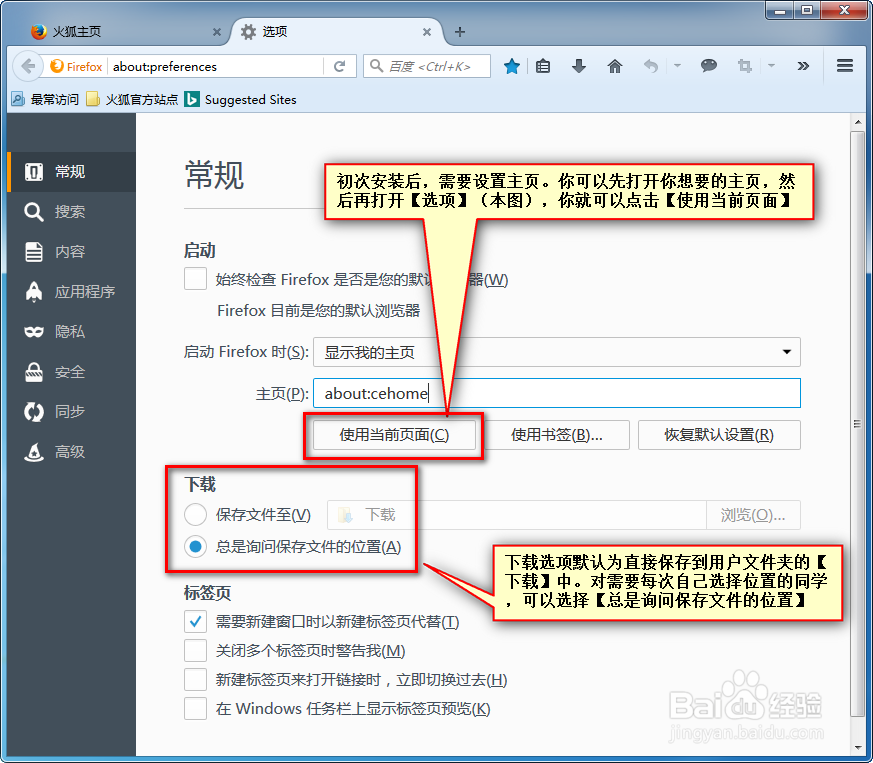
Task: Expand the toolbar overflow chevron
Action: pyautogui.click(x=803, y=65)
